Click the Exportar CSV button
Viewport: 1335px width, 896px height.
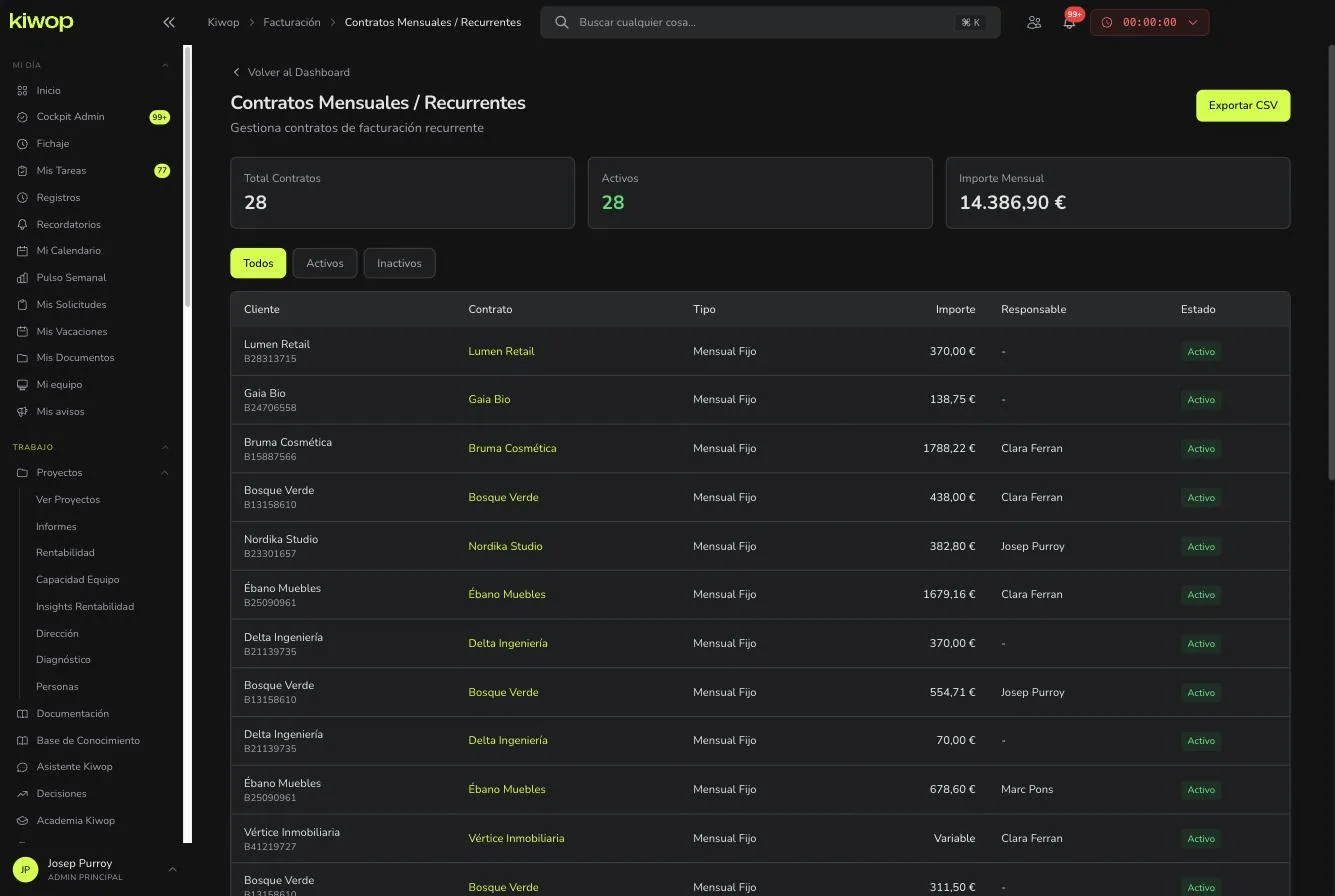[1243, 105]
